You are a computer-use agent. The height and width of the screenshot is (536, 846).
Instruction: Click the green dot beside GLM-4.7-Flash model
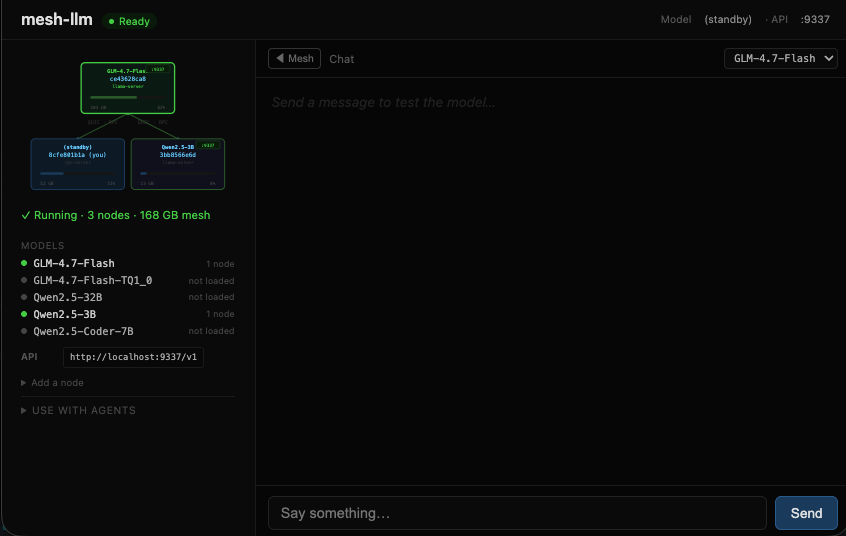click(x=25, y=264)
